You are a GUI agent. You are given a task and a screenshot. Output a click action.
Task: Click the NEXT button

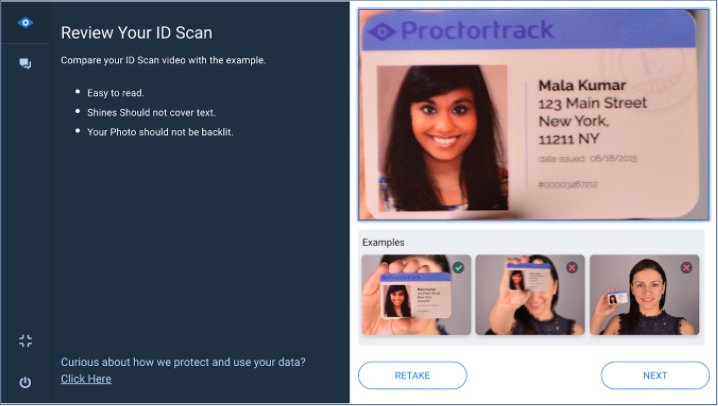pyautogui.click(x=655, y=375)
